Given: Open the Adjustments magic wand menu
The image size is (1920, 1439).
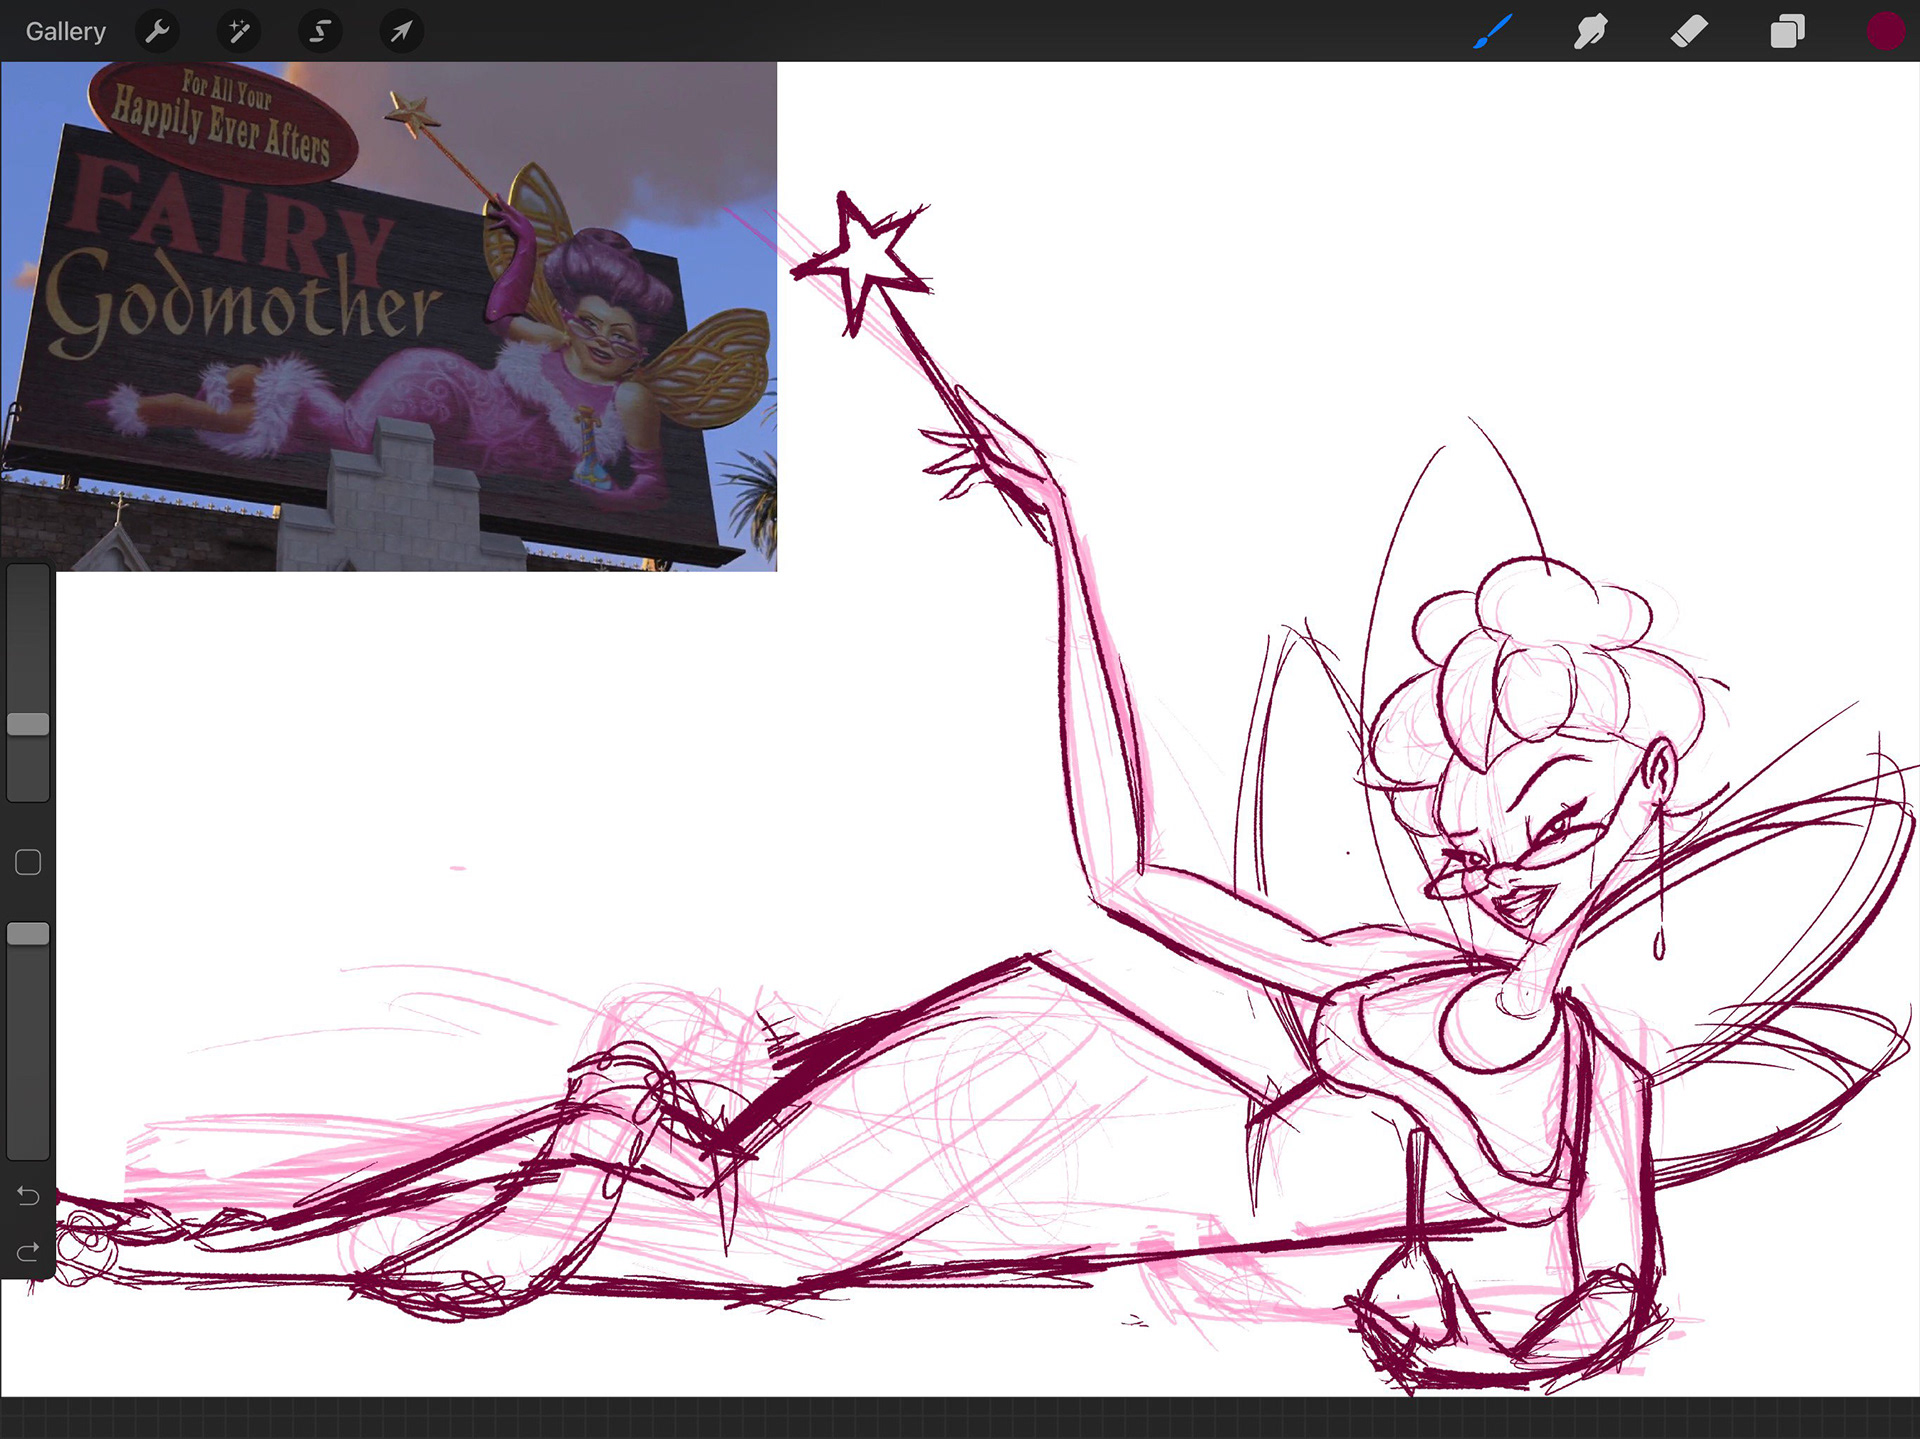Looking at the screenshot, I should pos(239,32).
